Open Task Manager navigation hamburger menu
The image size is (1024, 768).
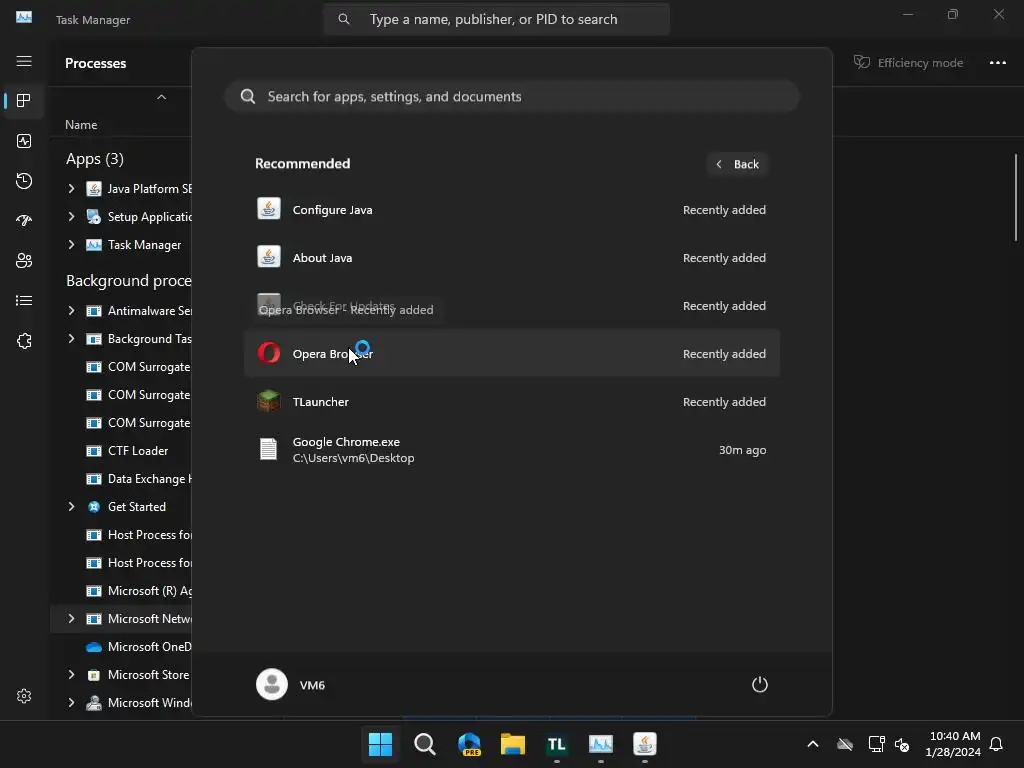[24, 61]
